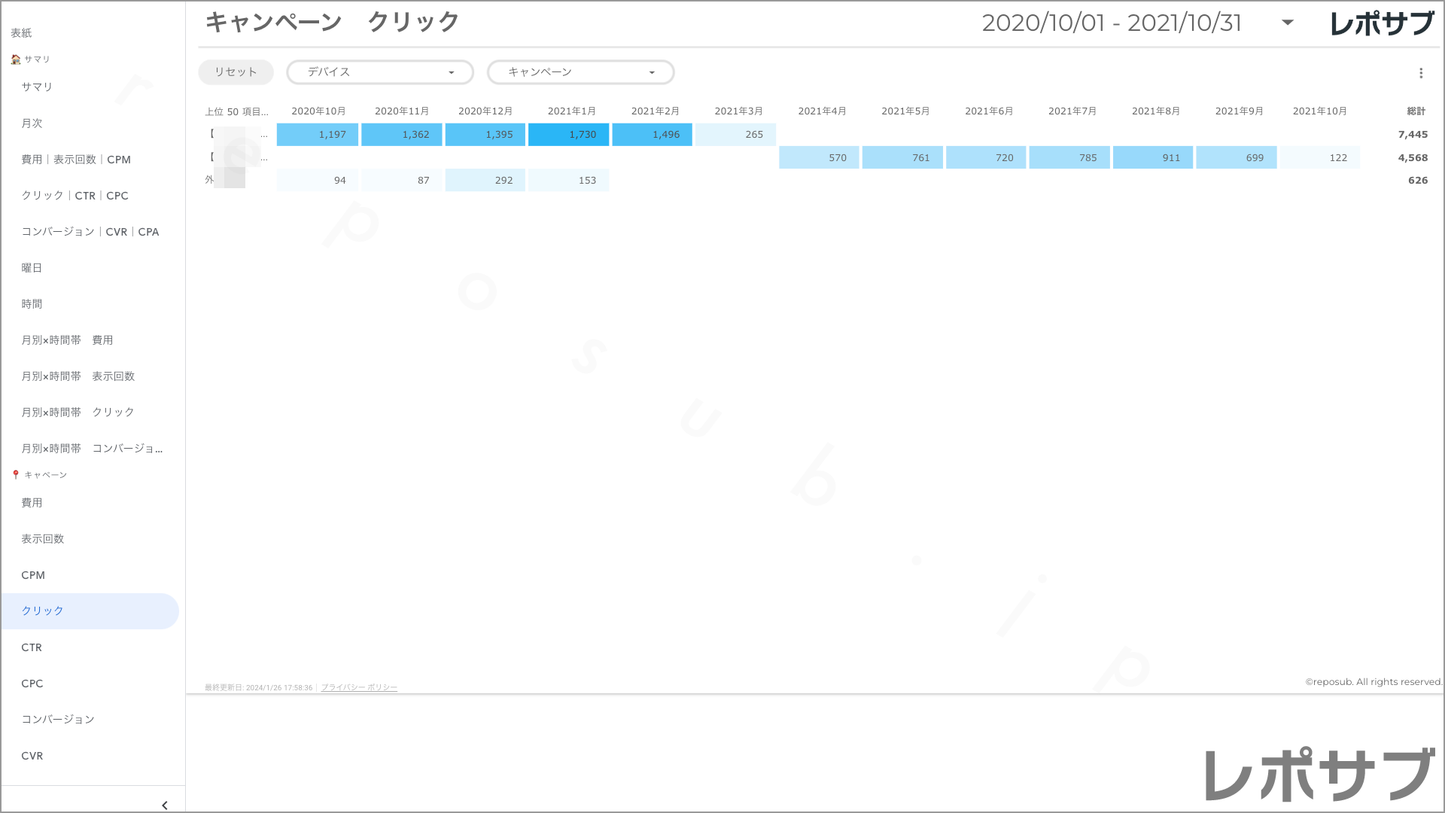
Task: Click the 2020年10月 column header
Action: [x=318, y=111]
